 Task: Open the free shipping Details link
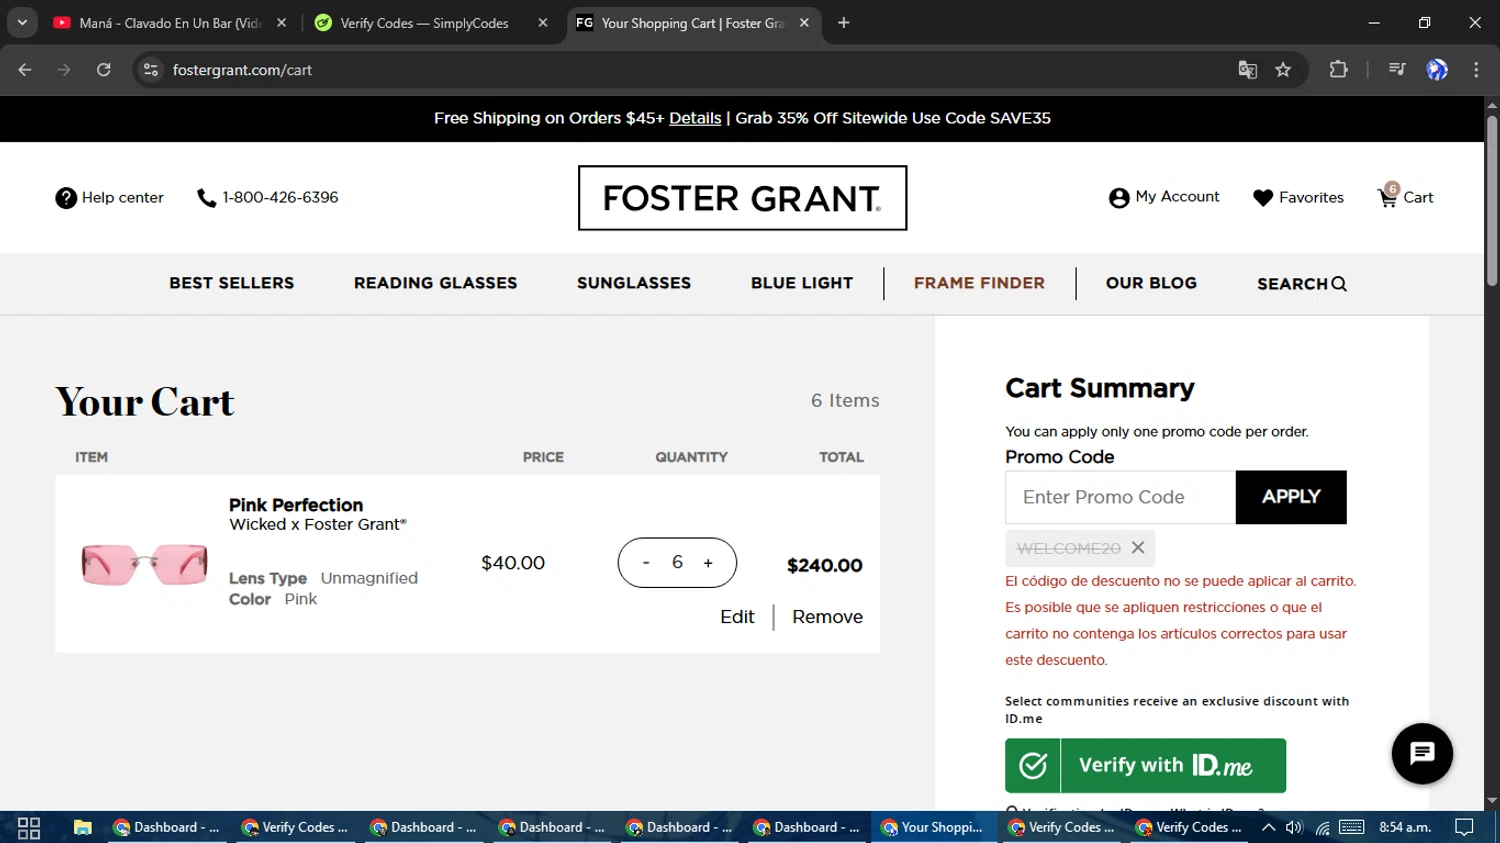point(695,118)
